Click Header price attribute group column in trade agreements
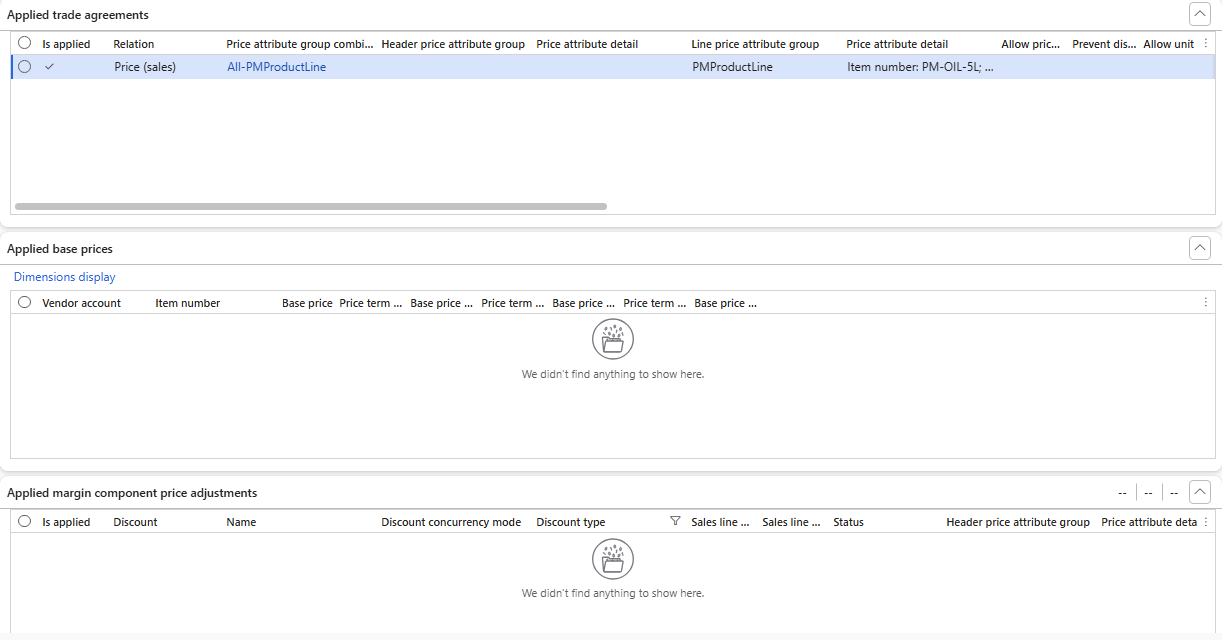 click(x=453, y=44)
